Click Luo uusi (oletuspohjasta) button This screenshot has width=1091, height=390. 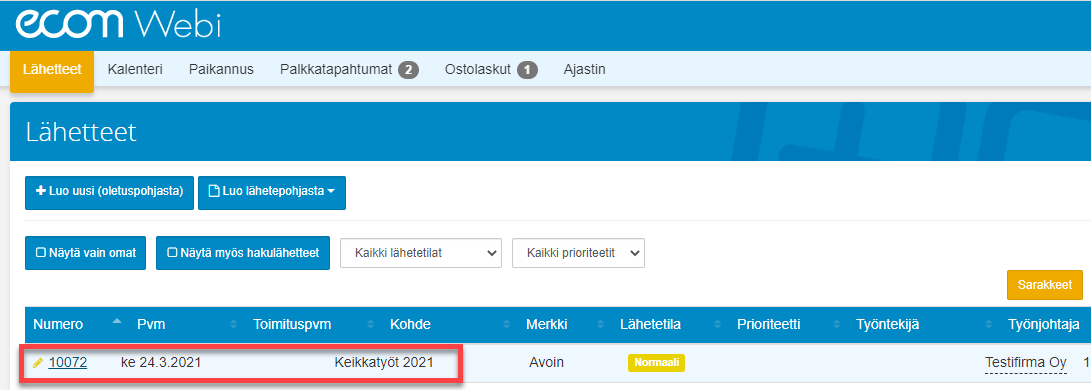tap(109, 193)
